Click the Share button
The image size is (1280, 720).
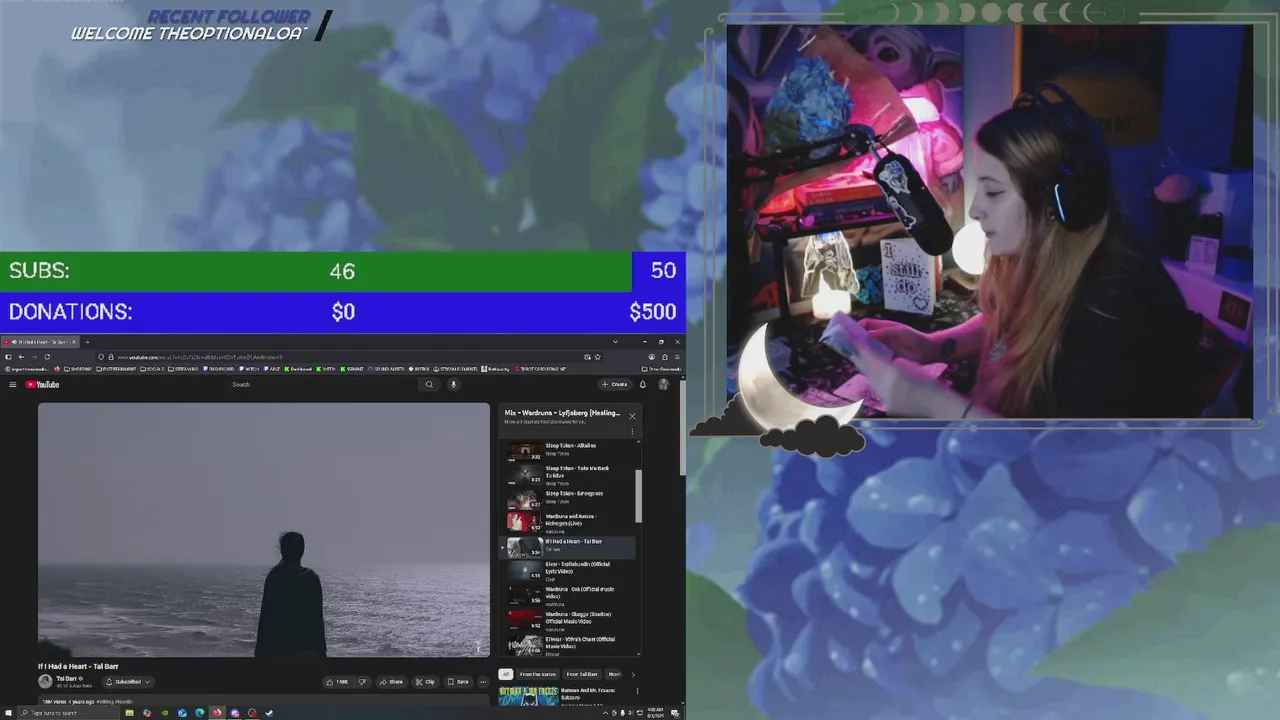[391, 682]
